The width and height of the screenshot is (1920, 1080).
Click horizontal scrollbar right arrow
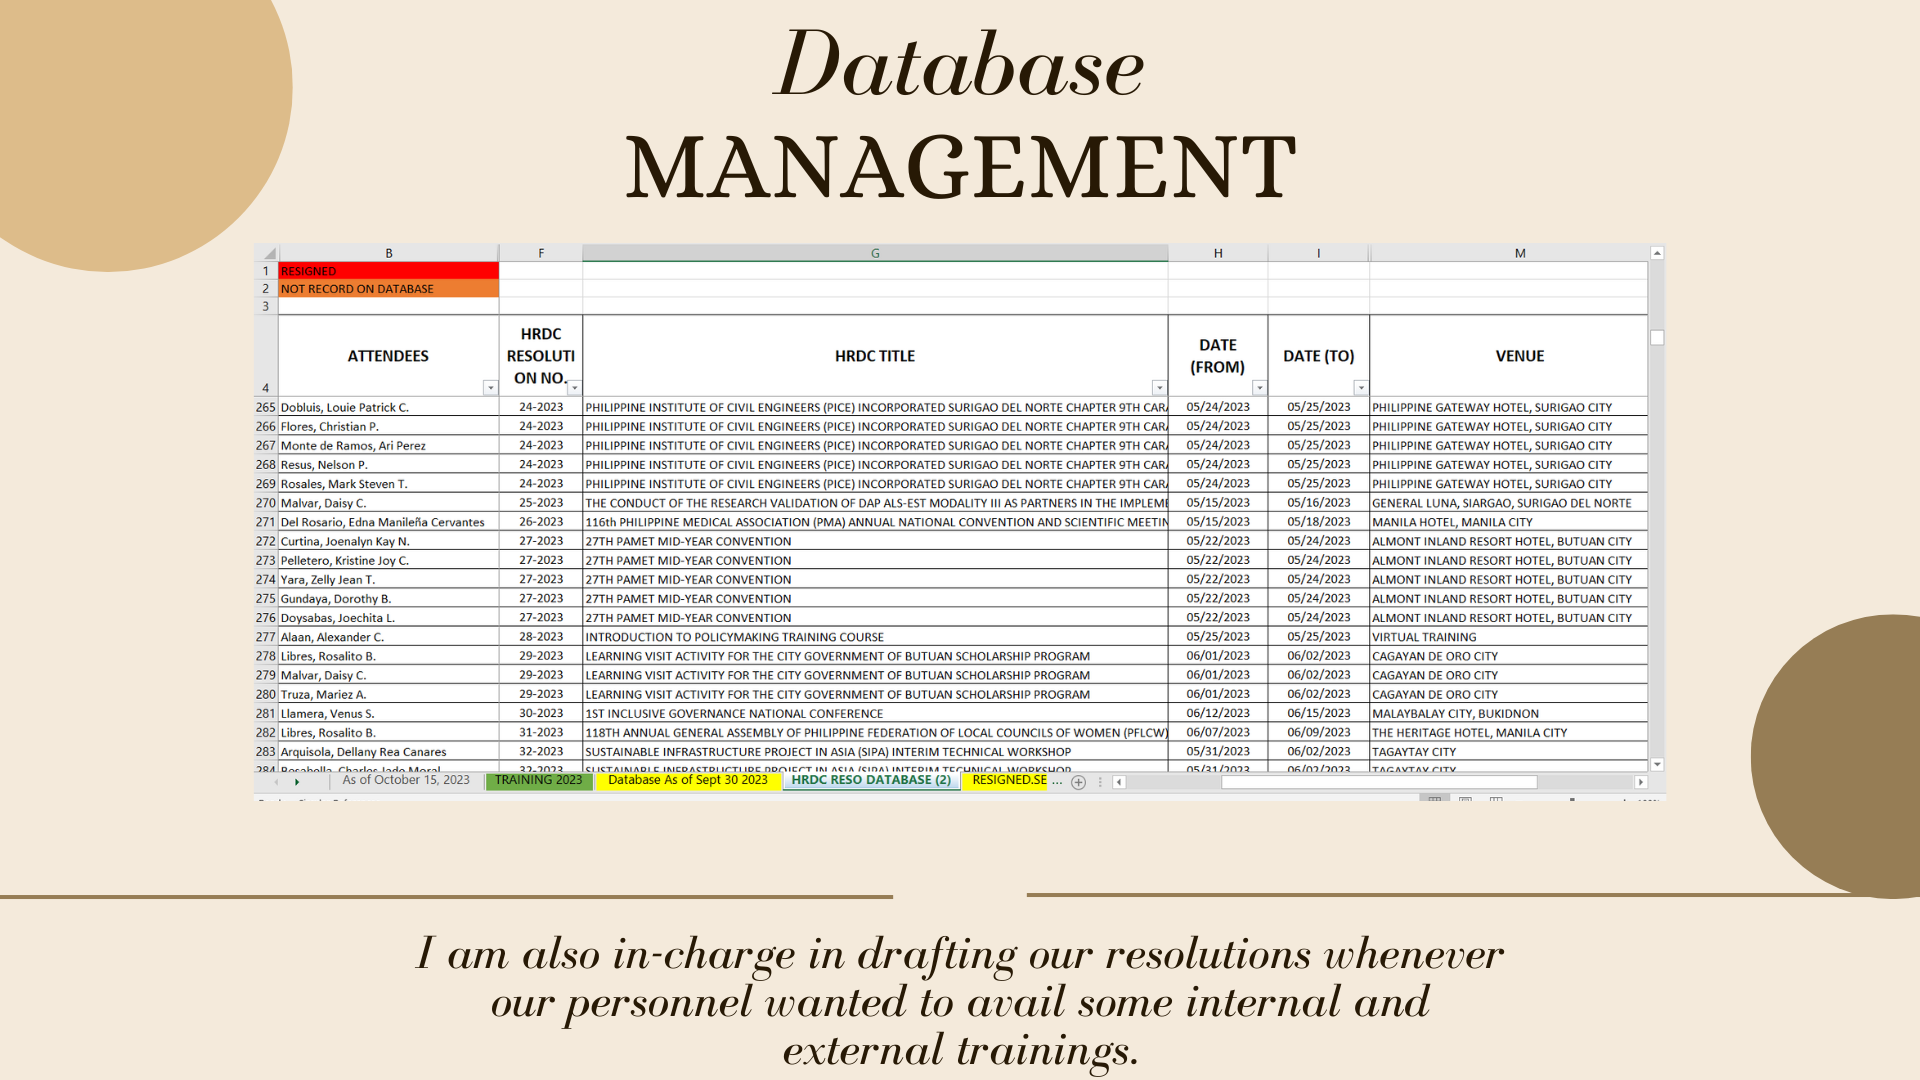[x=1640, y=783]
